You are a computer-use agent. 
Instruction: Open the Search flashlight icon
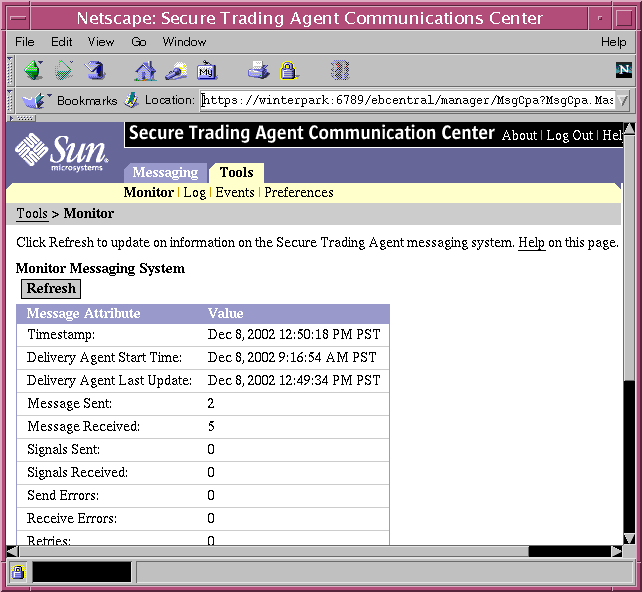(x=176, y=70)
